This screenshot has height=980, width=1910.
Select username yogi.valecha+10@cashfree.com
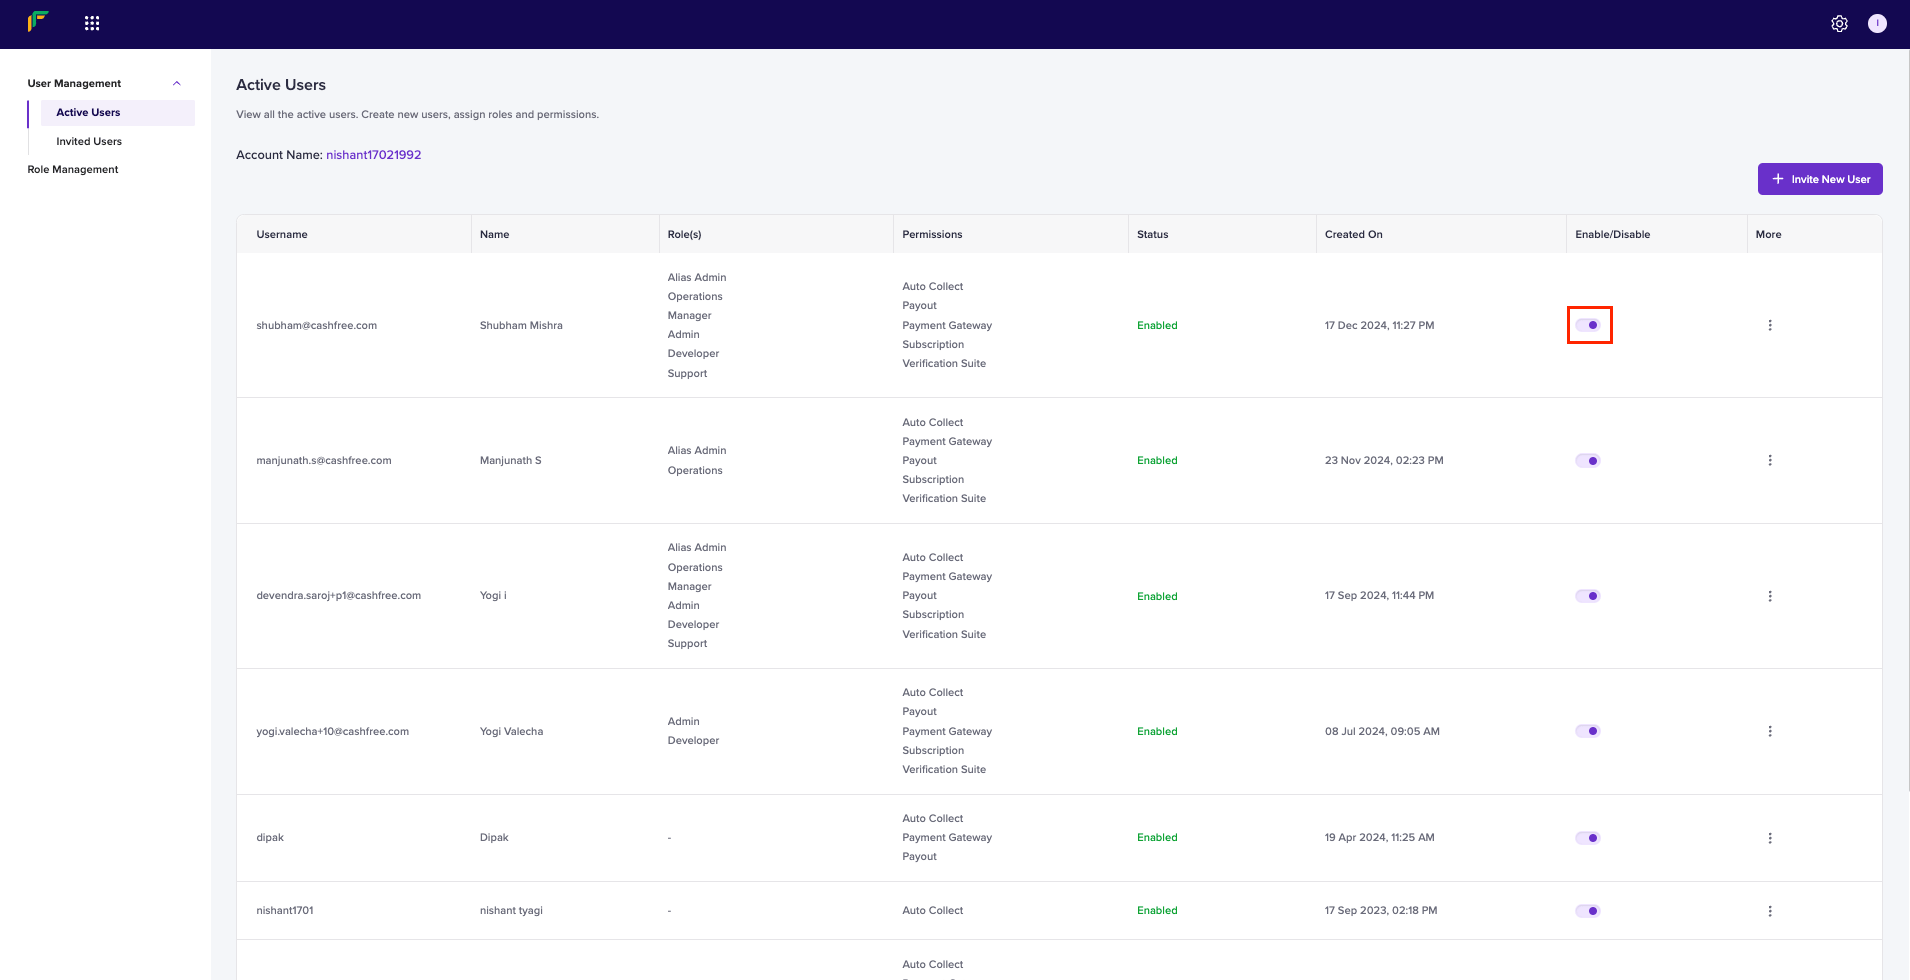click(x=332, y=731)
